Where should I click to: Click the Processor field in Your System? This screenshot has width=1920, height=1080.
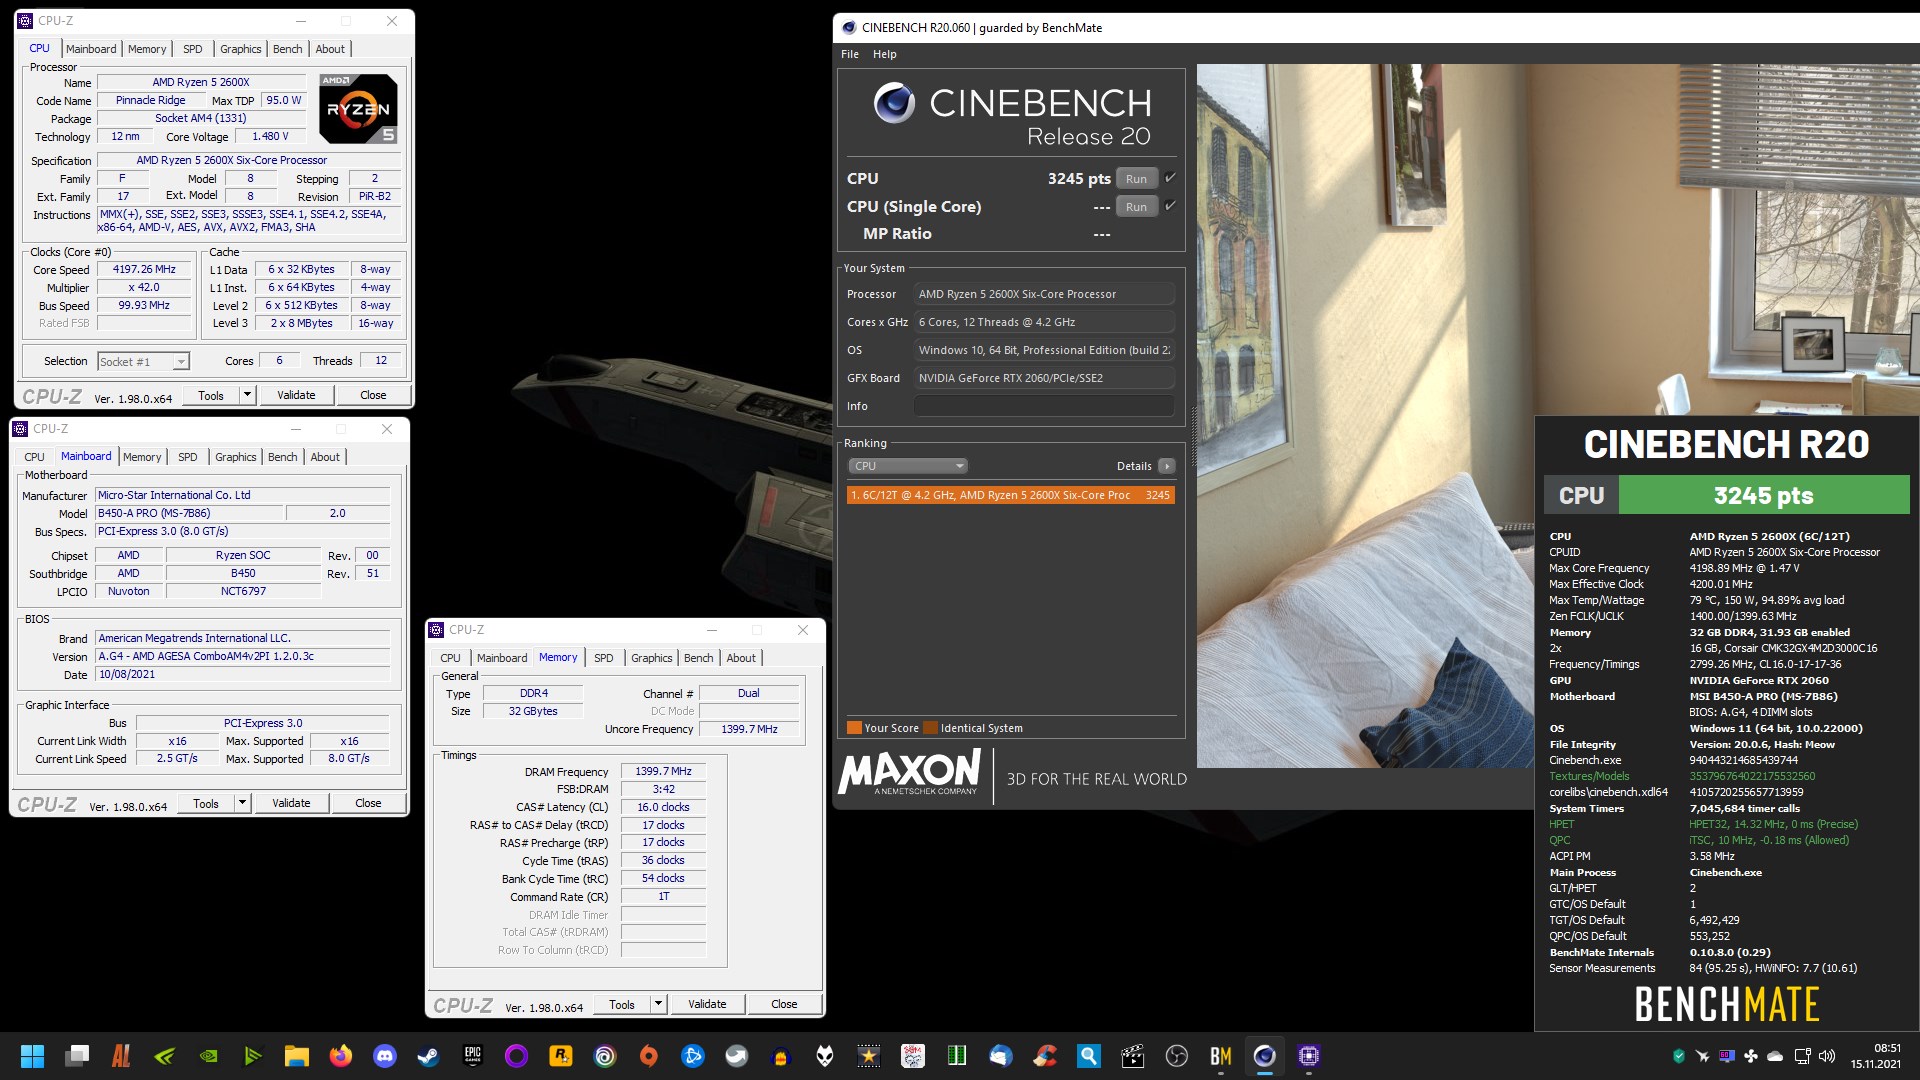pos(1043,294)
